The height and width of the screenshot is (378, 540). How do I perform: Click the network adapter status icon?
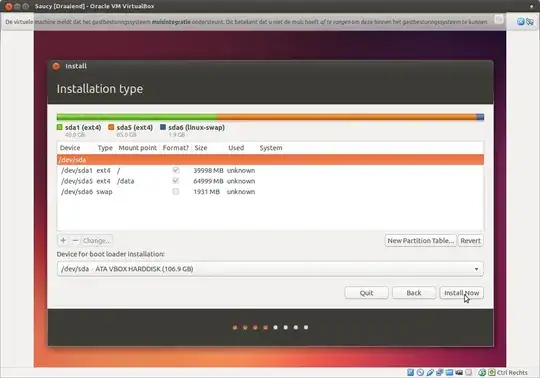[x=439, y=372]
